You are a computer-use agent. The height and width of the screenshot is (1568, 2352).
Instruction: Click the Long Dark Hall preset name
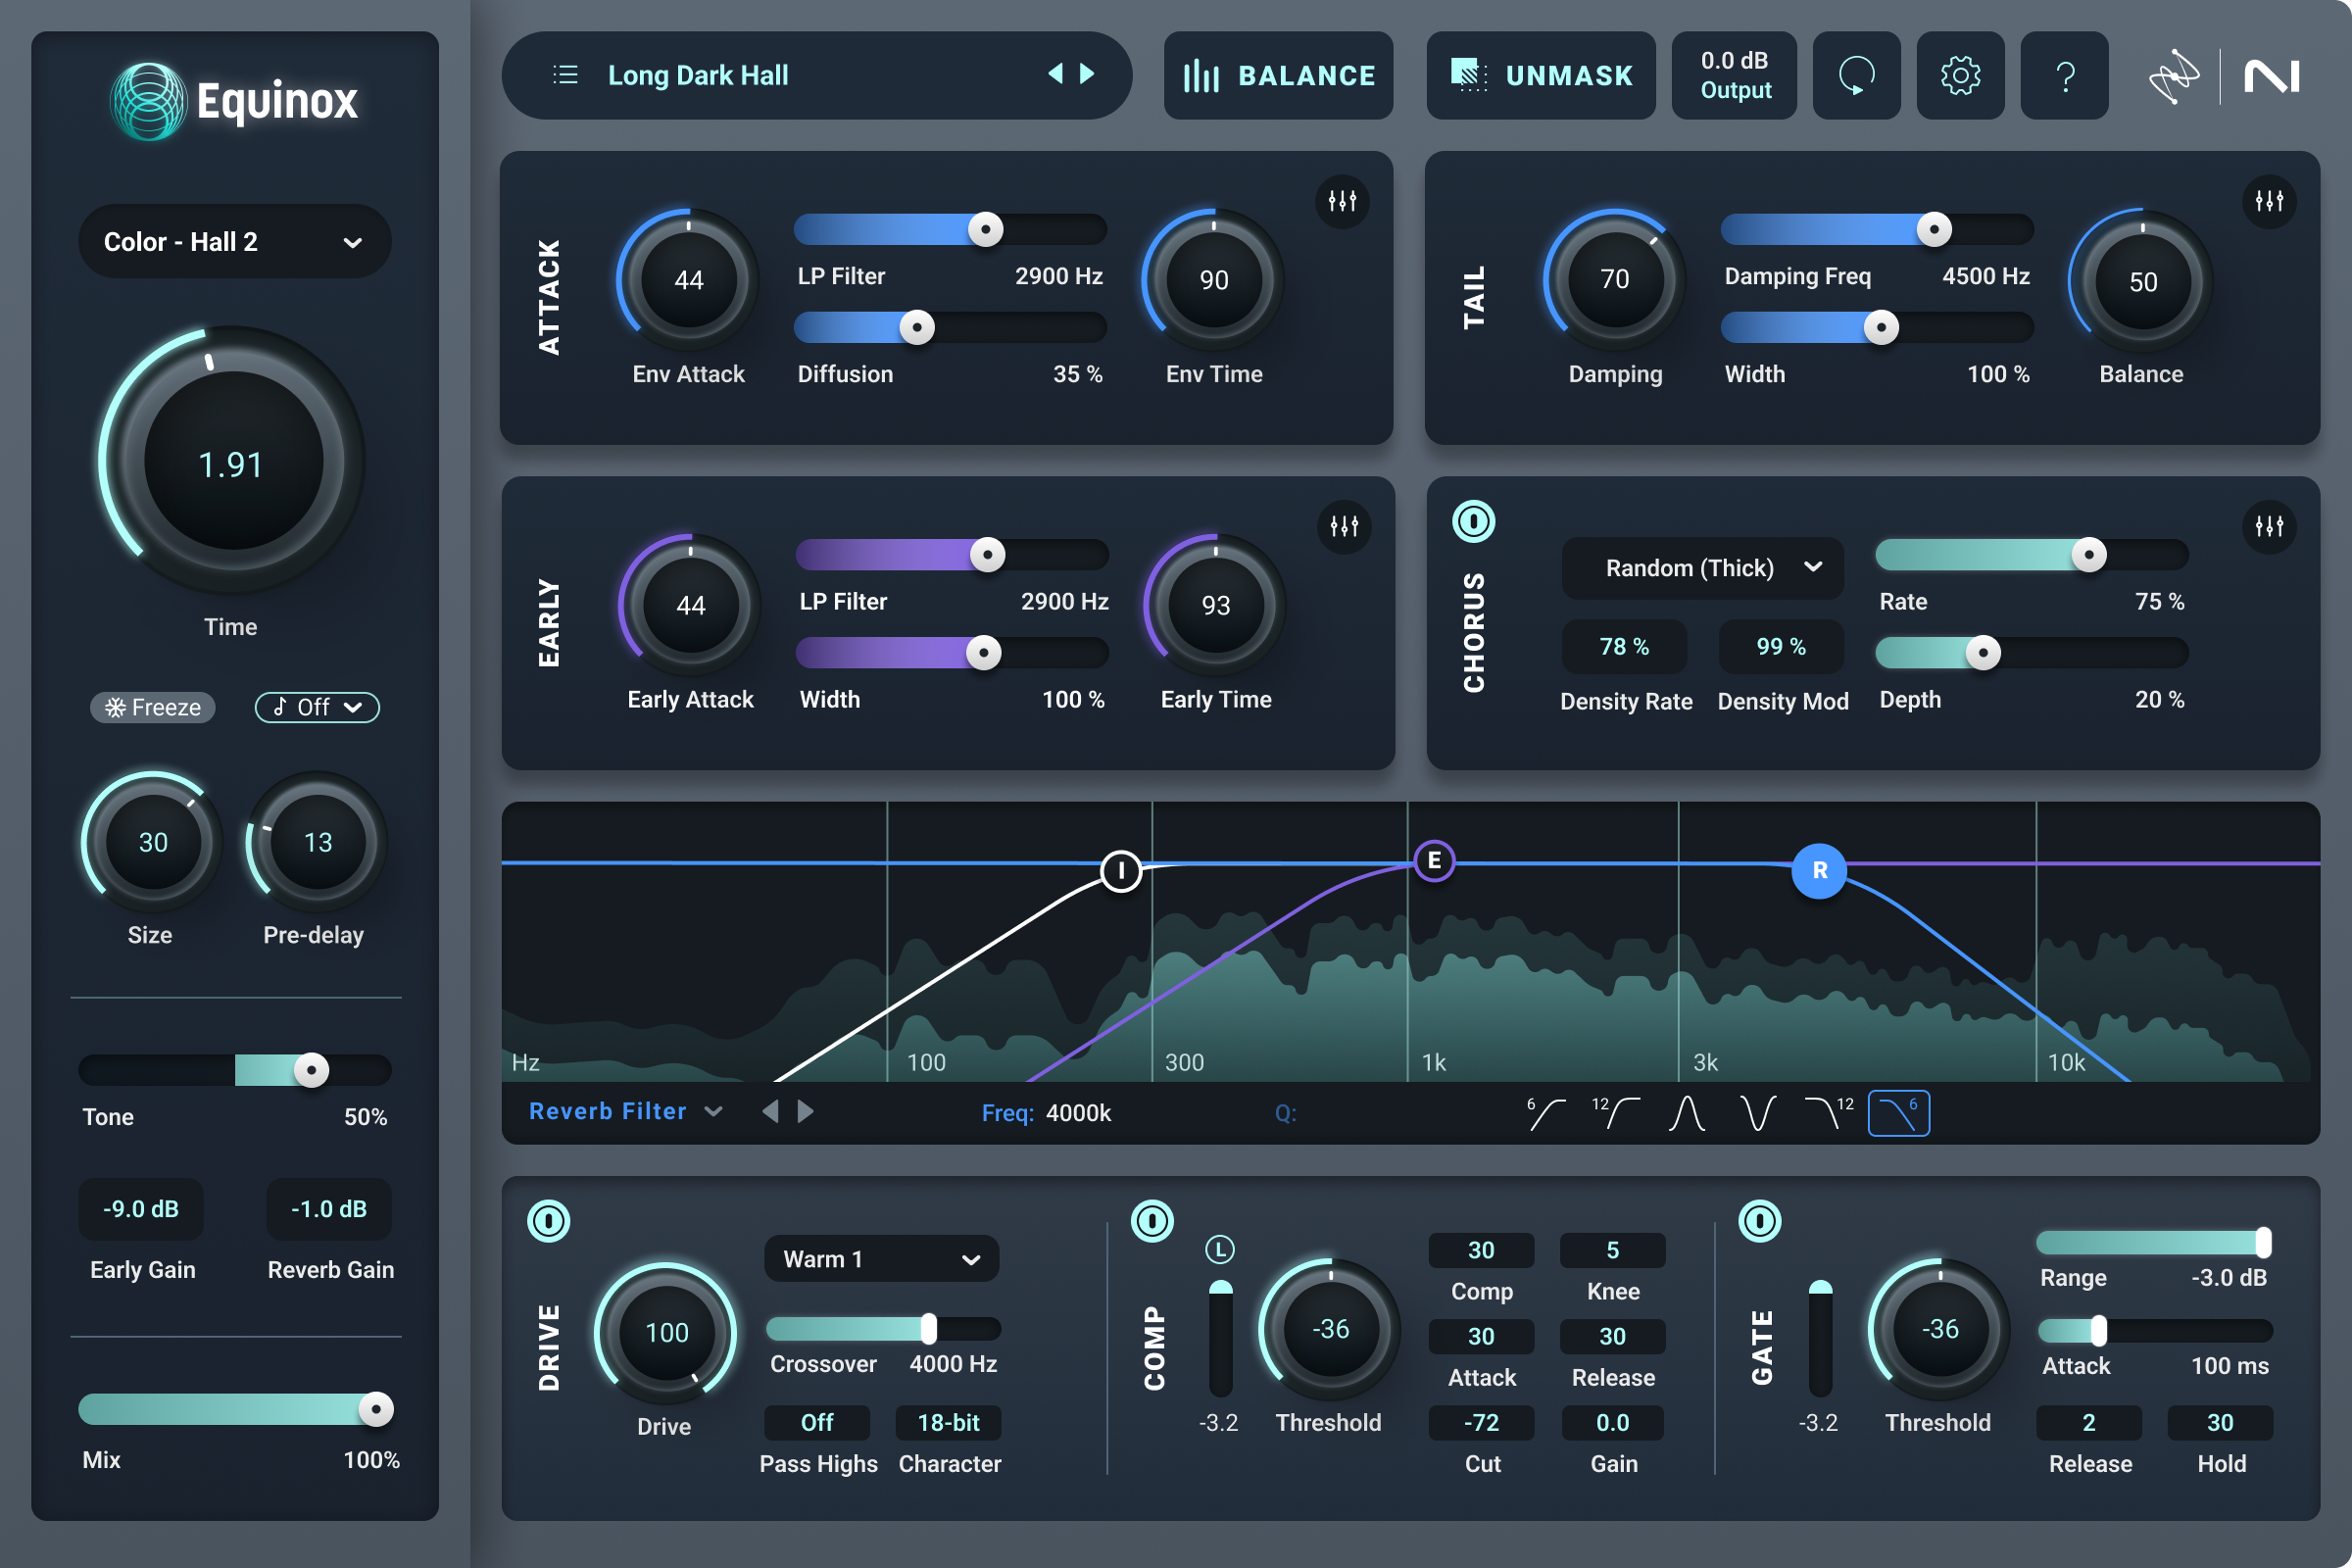tap(698, 75)
